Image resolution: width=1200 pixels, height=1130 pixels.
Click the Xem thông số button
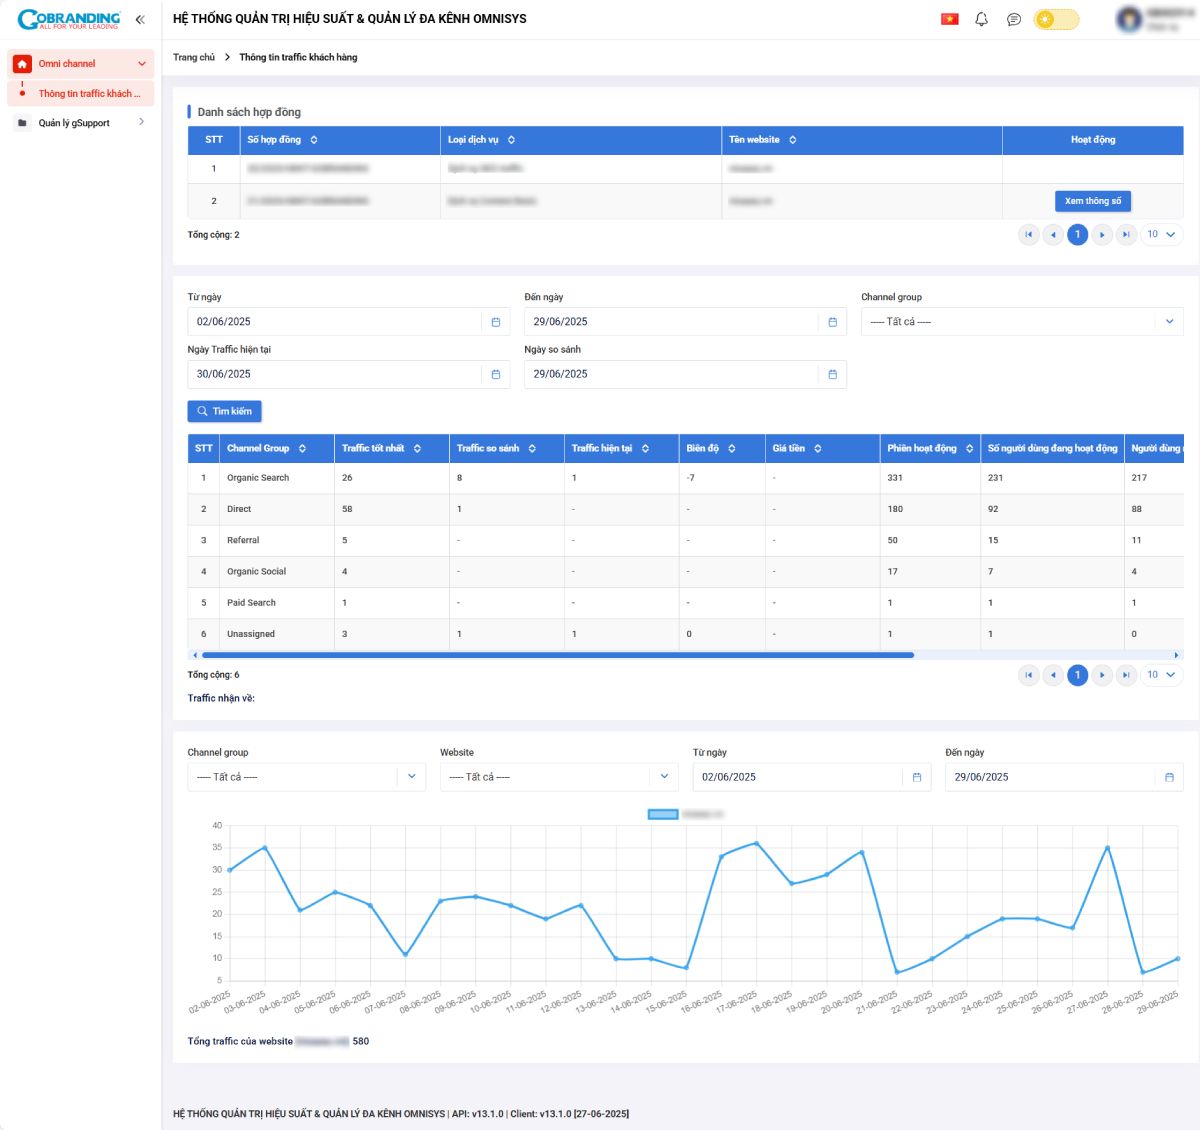tap(1092, 201)
